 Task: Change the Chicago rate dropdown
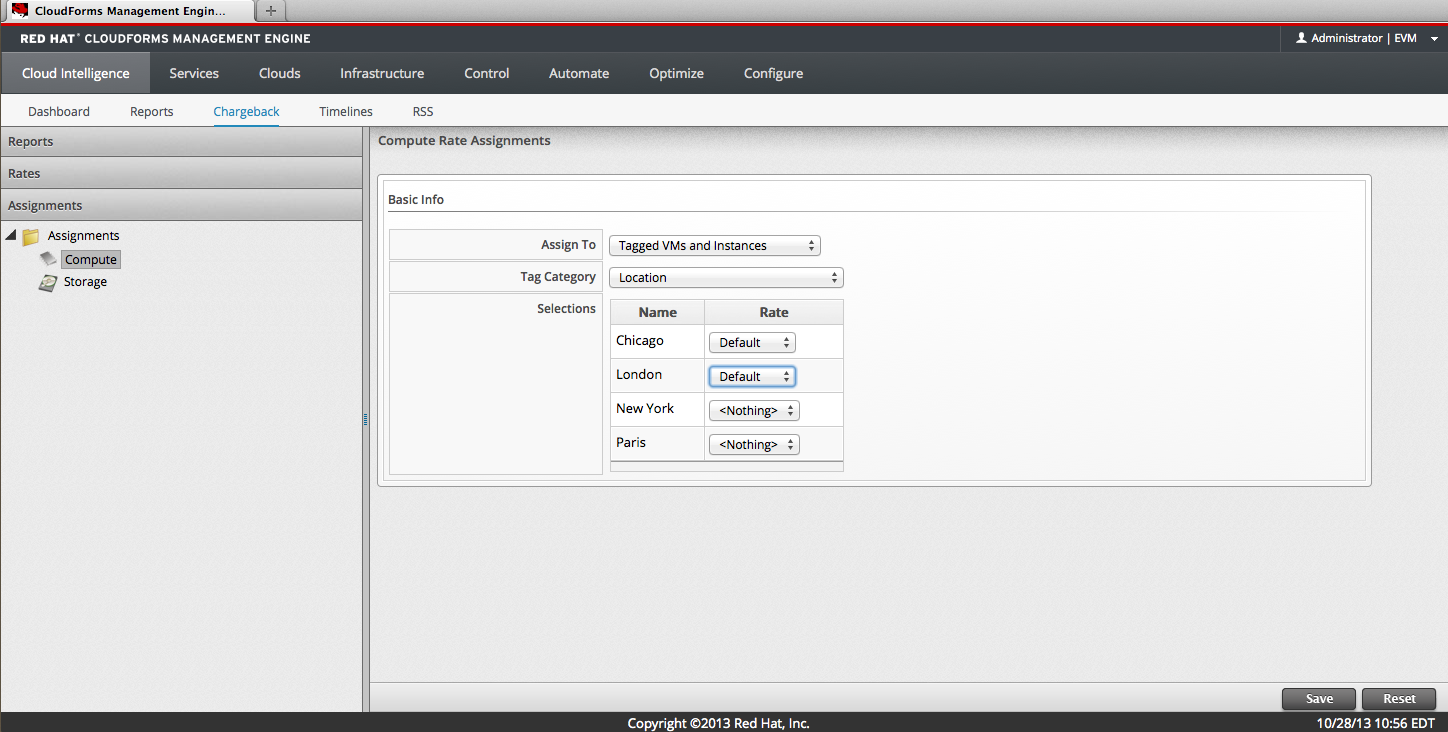pyautogui.click(x=752, y=343)
